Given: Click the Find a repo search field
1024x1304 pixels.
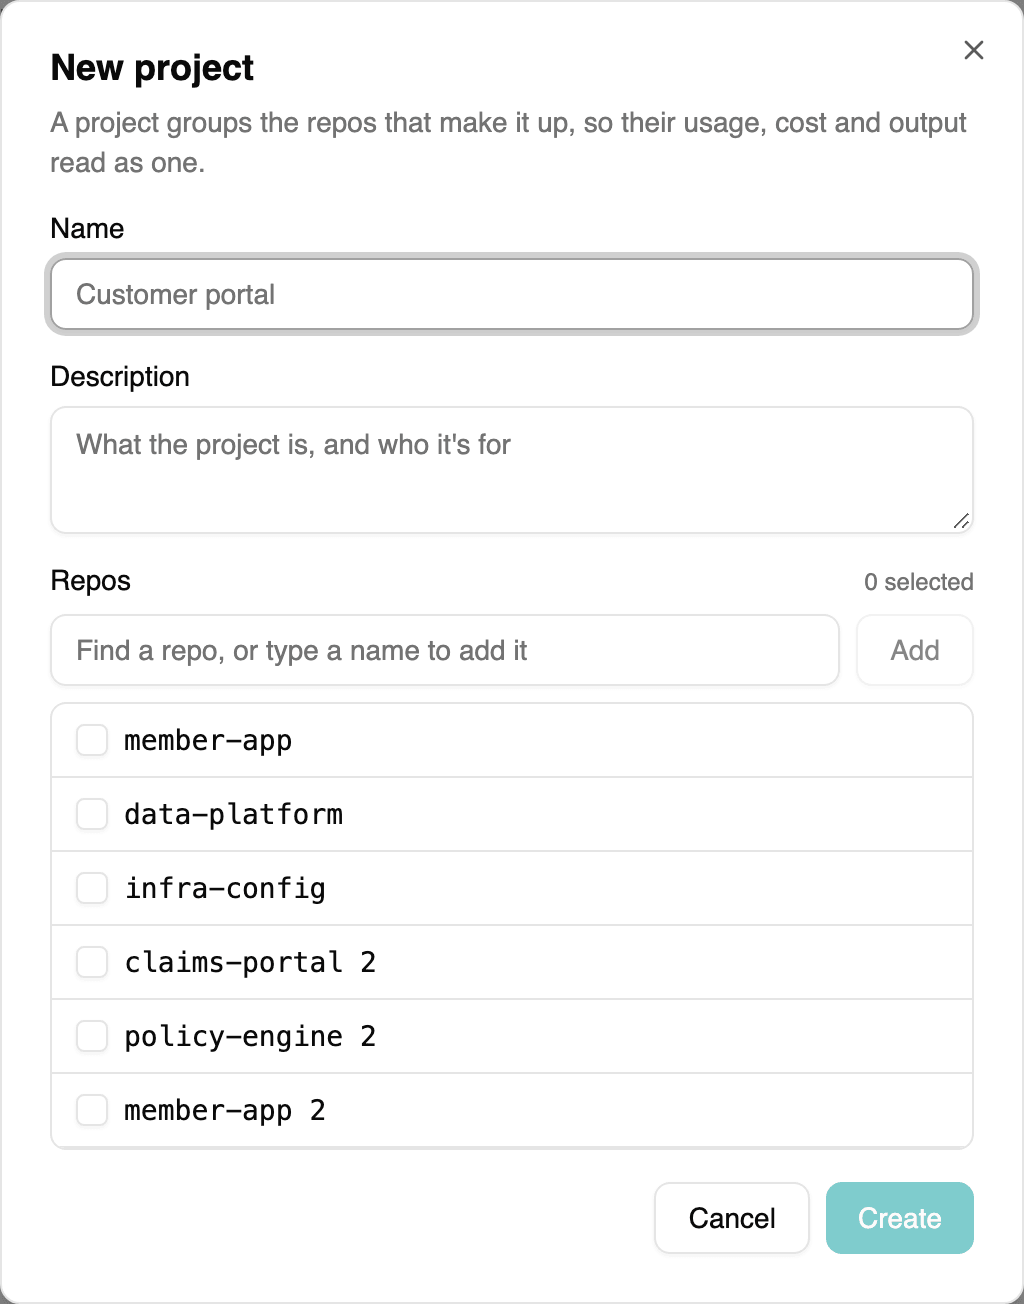Looking at the screenshot, I should [x=445, y=650].
